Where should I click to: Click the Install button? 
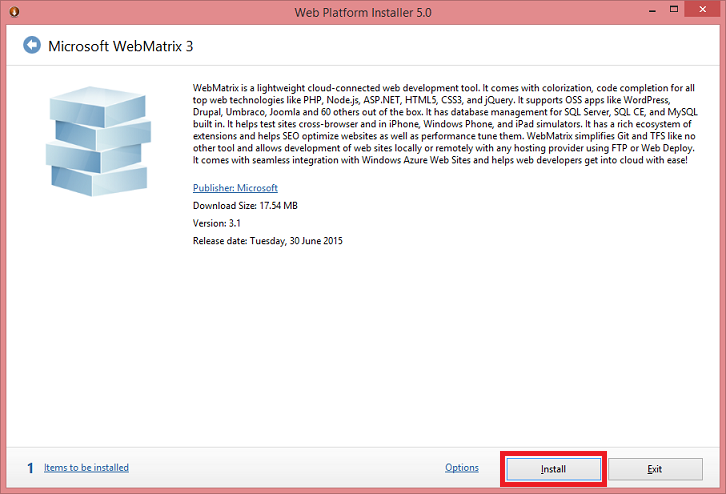click(553, 469)
